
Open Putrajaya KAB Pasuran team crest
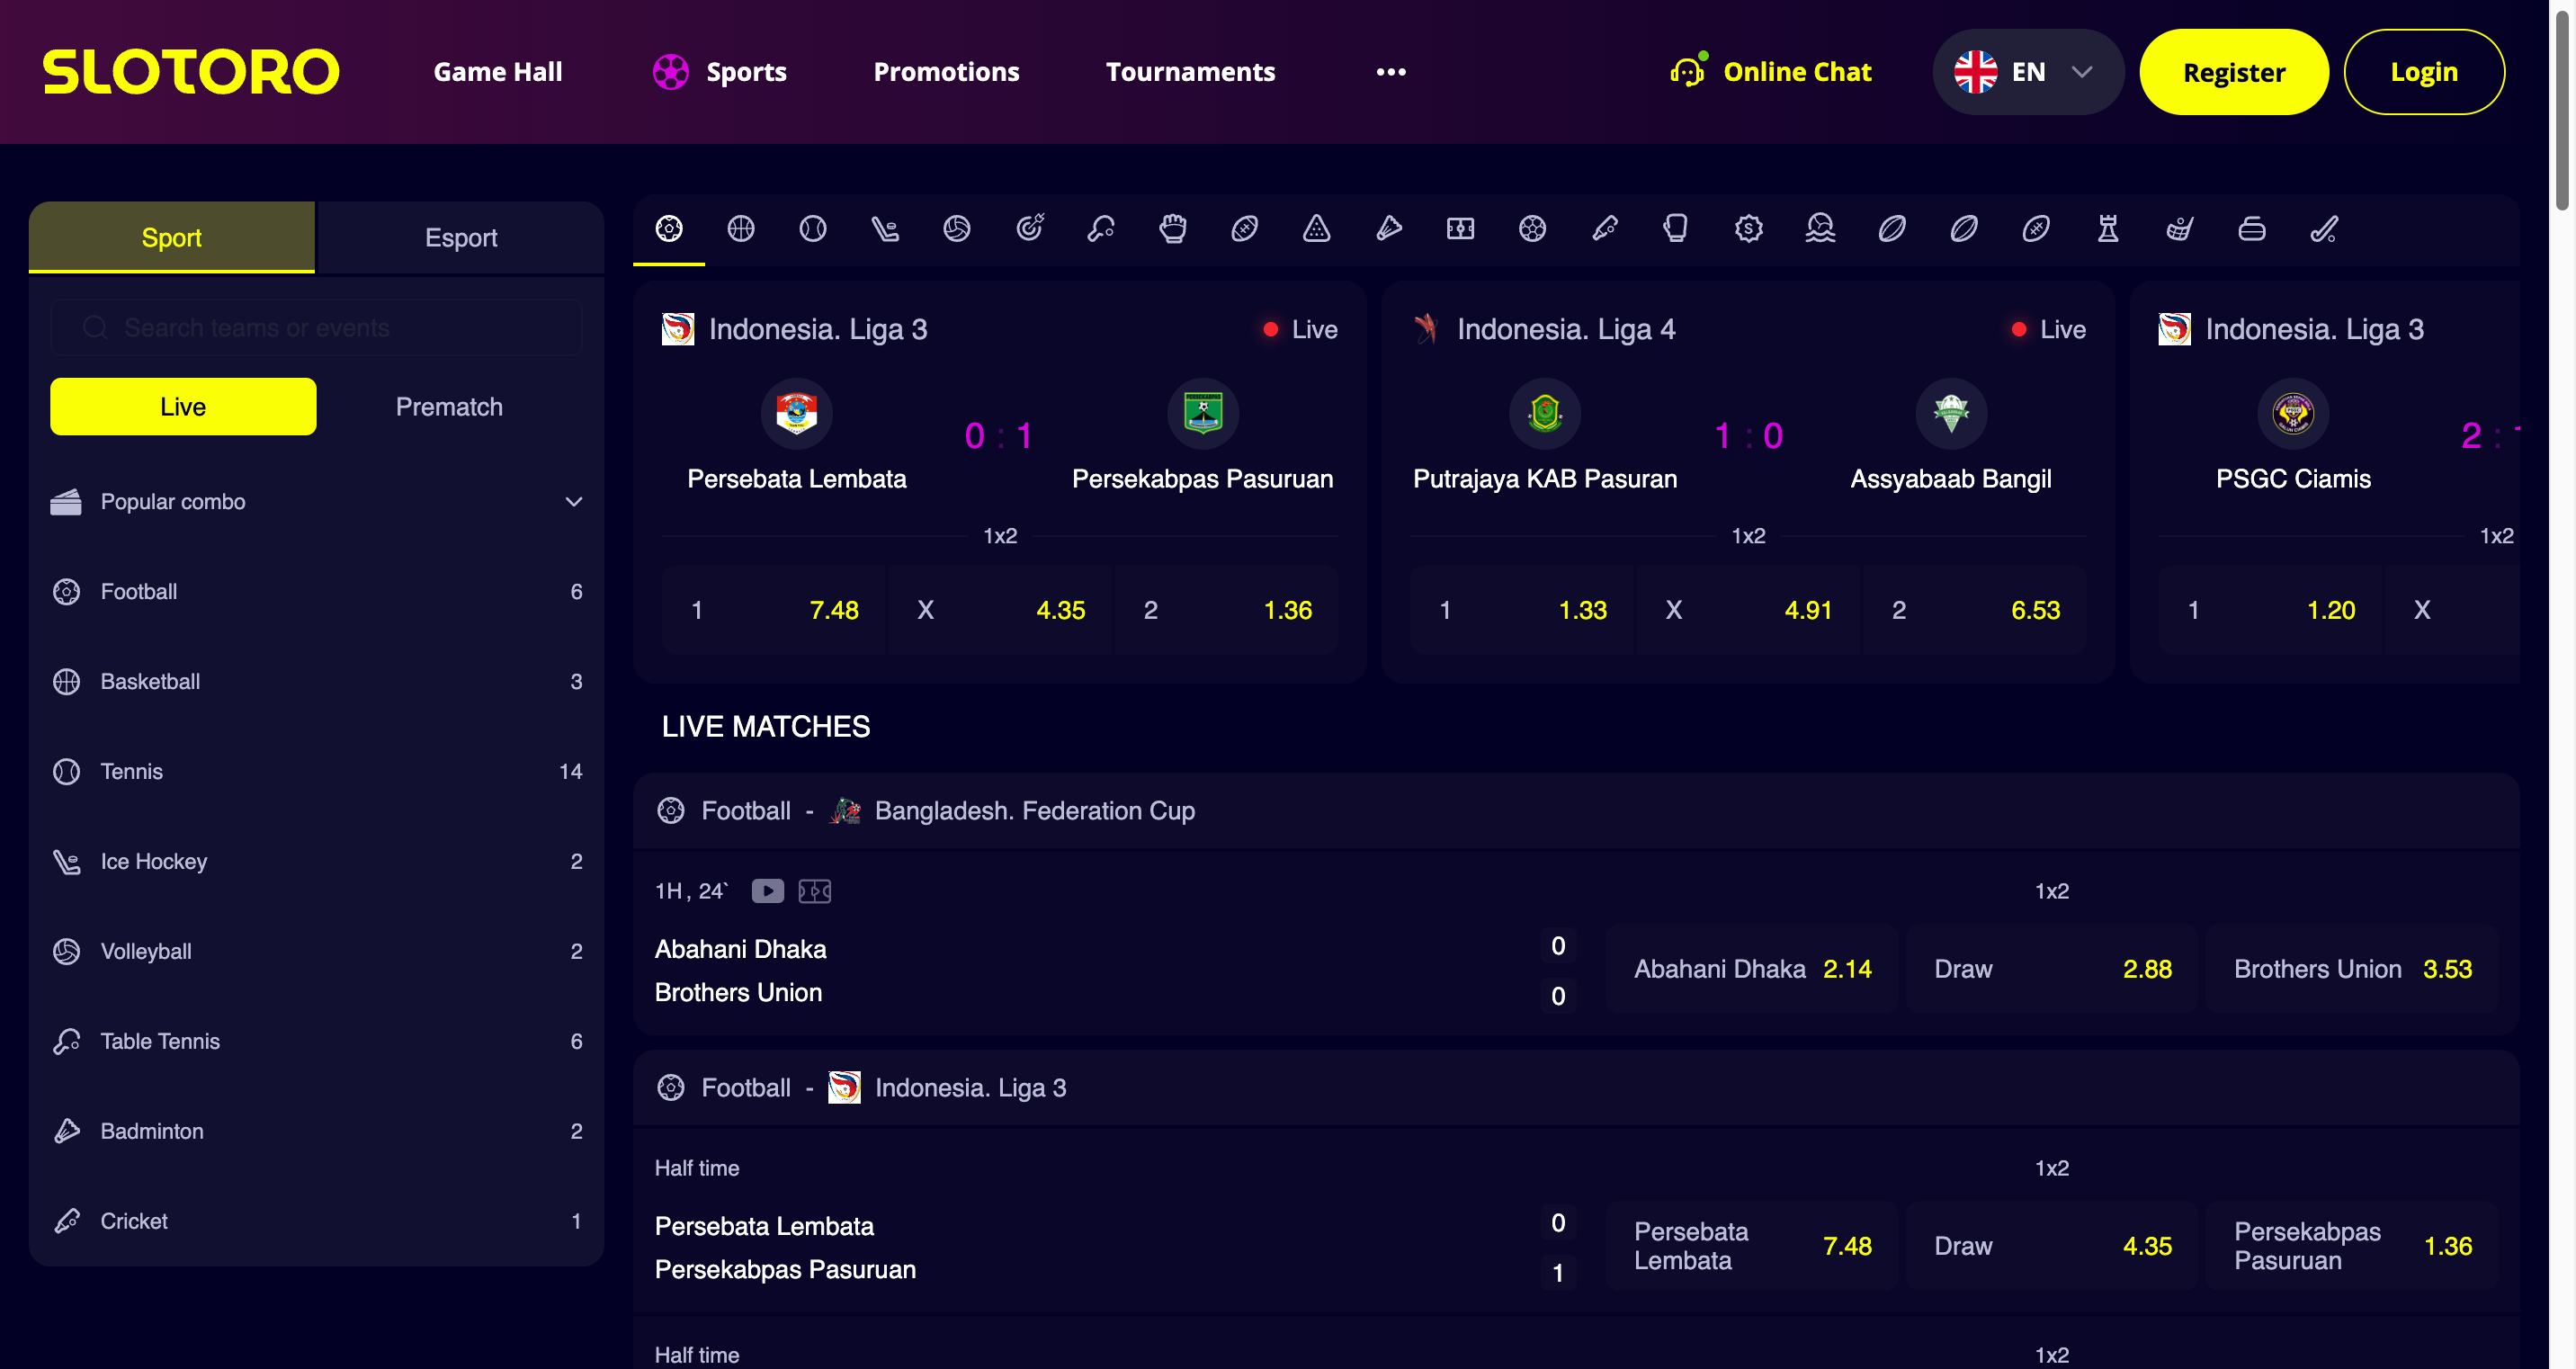pos(1545,413)
